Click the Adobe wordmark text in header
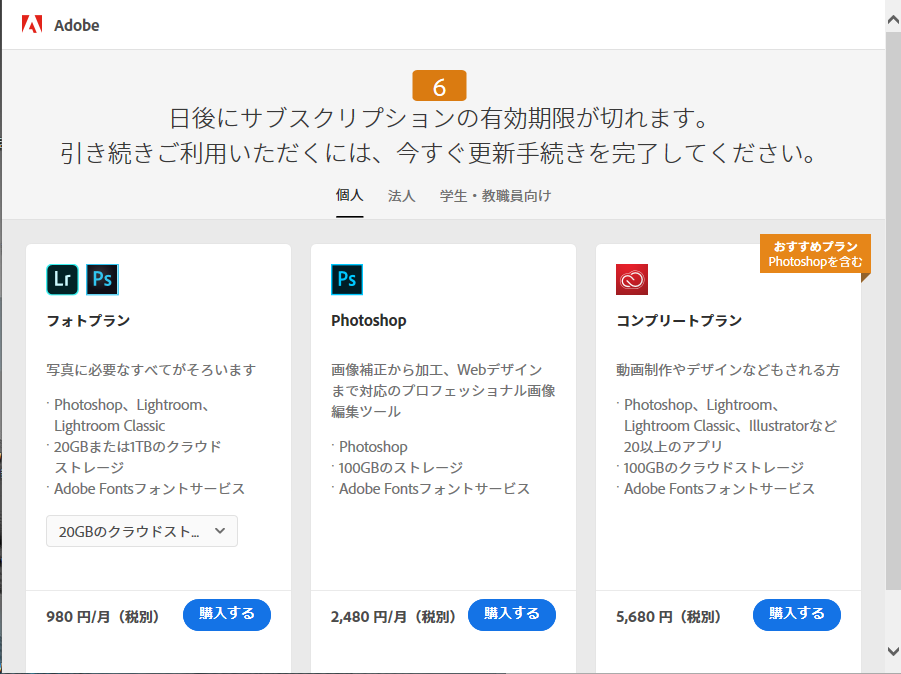This screenshot has height=674, width=901. pyautogui.click(x=76, y=25)
